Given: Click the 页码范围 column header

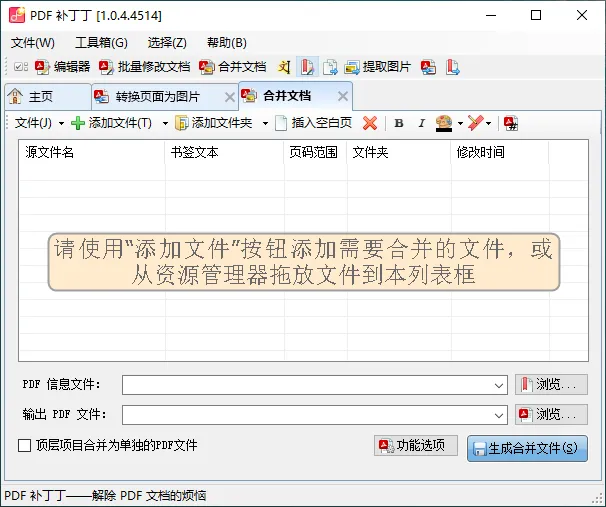Looking at the screenshot, I should click(315, 152).
